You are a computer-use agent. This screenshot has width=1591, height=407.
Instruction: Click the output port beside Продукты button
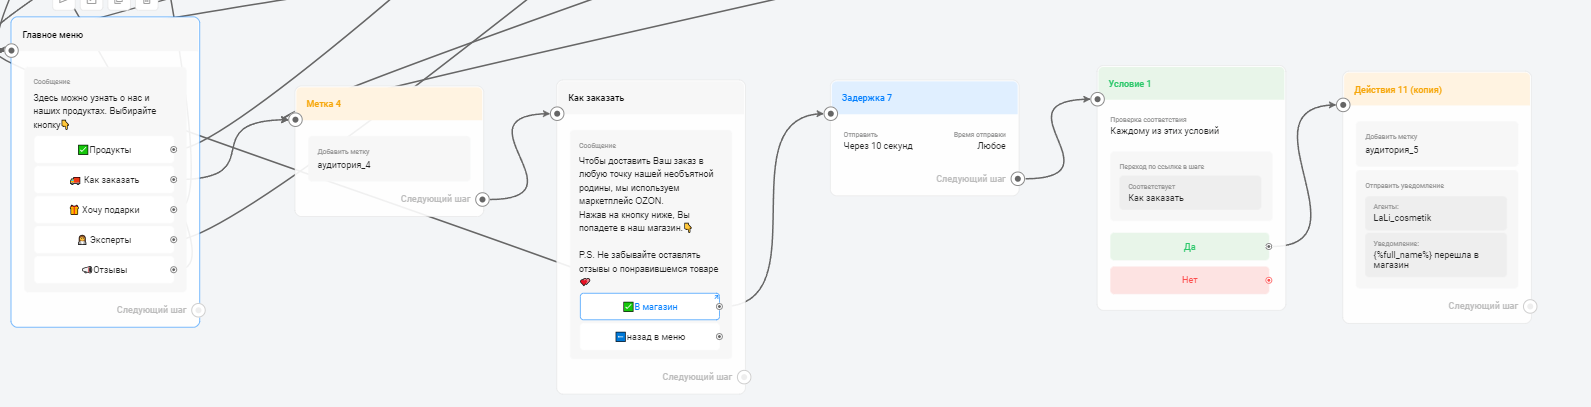[x=174, y=150]
